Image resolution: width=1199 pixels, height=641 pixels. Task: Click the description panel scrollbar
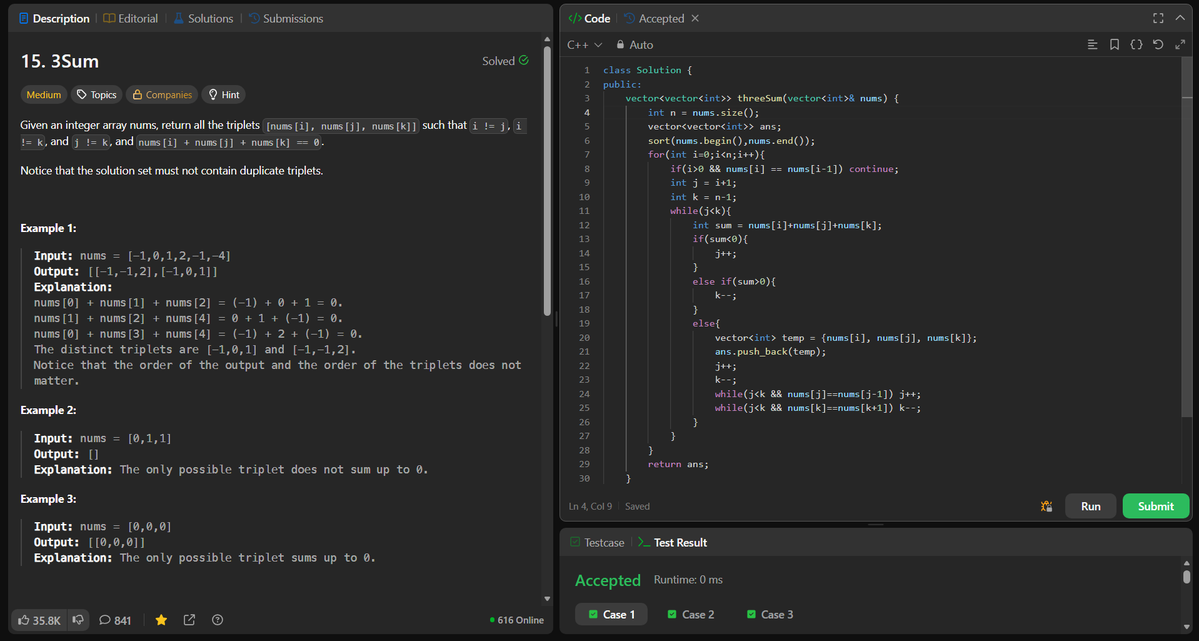coord(547,181)
